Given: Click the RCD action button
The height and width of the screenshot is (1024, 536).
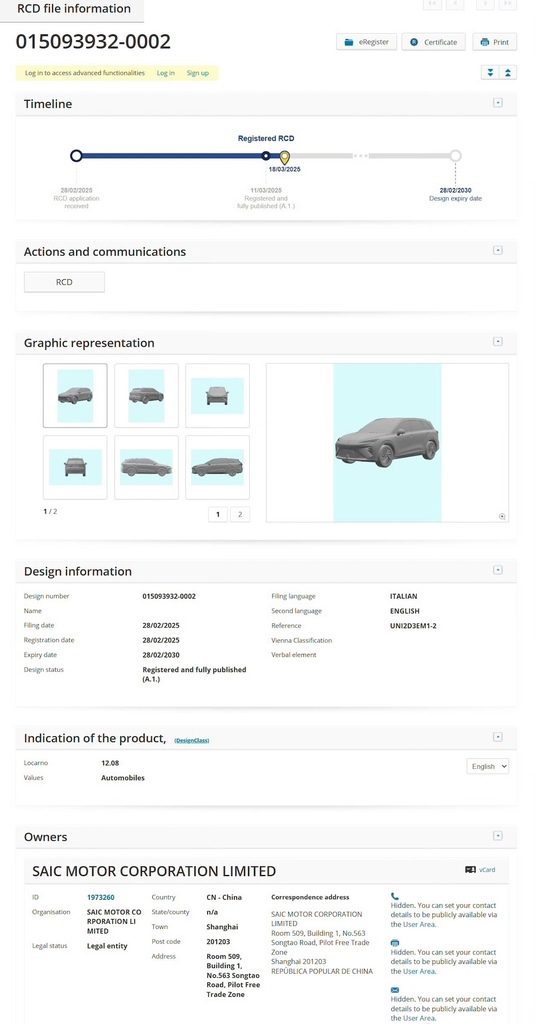Looking at the screenshot, I should pyautogui.click(x=64, y=282).
